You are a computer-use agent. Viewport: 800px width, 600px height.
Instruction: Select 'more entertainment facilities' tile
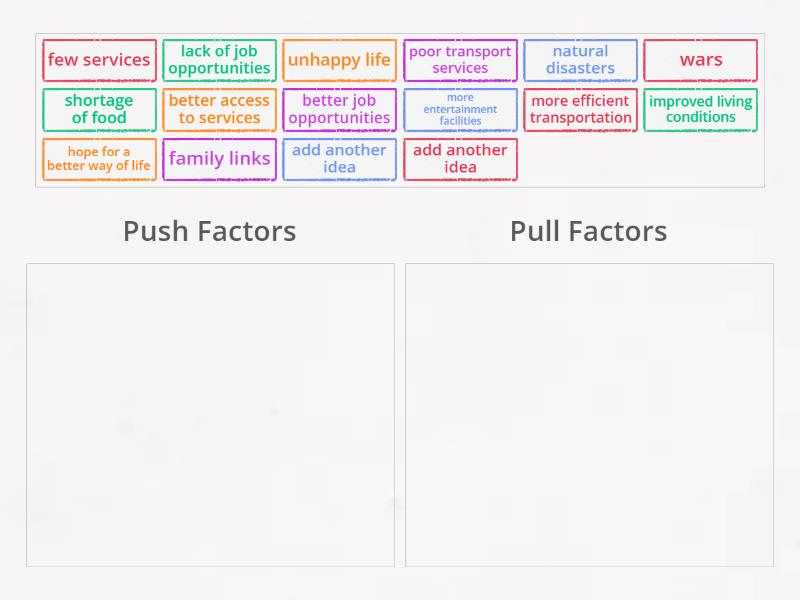click(460, 109)
